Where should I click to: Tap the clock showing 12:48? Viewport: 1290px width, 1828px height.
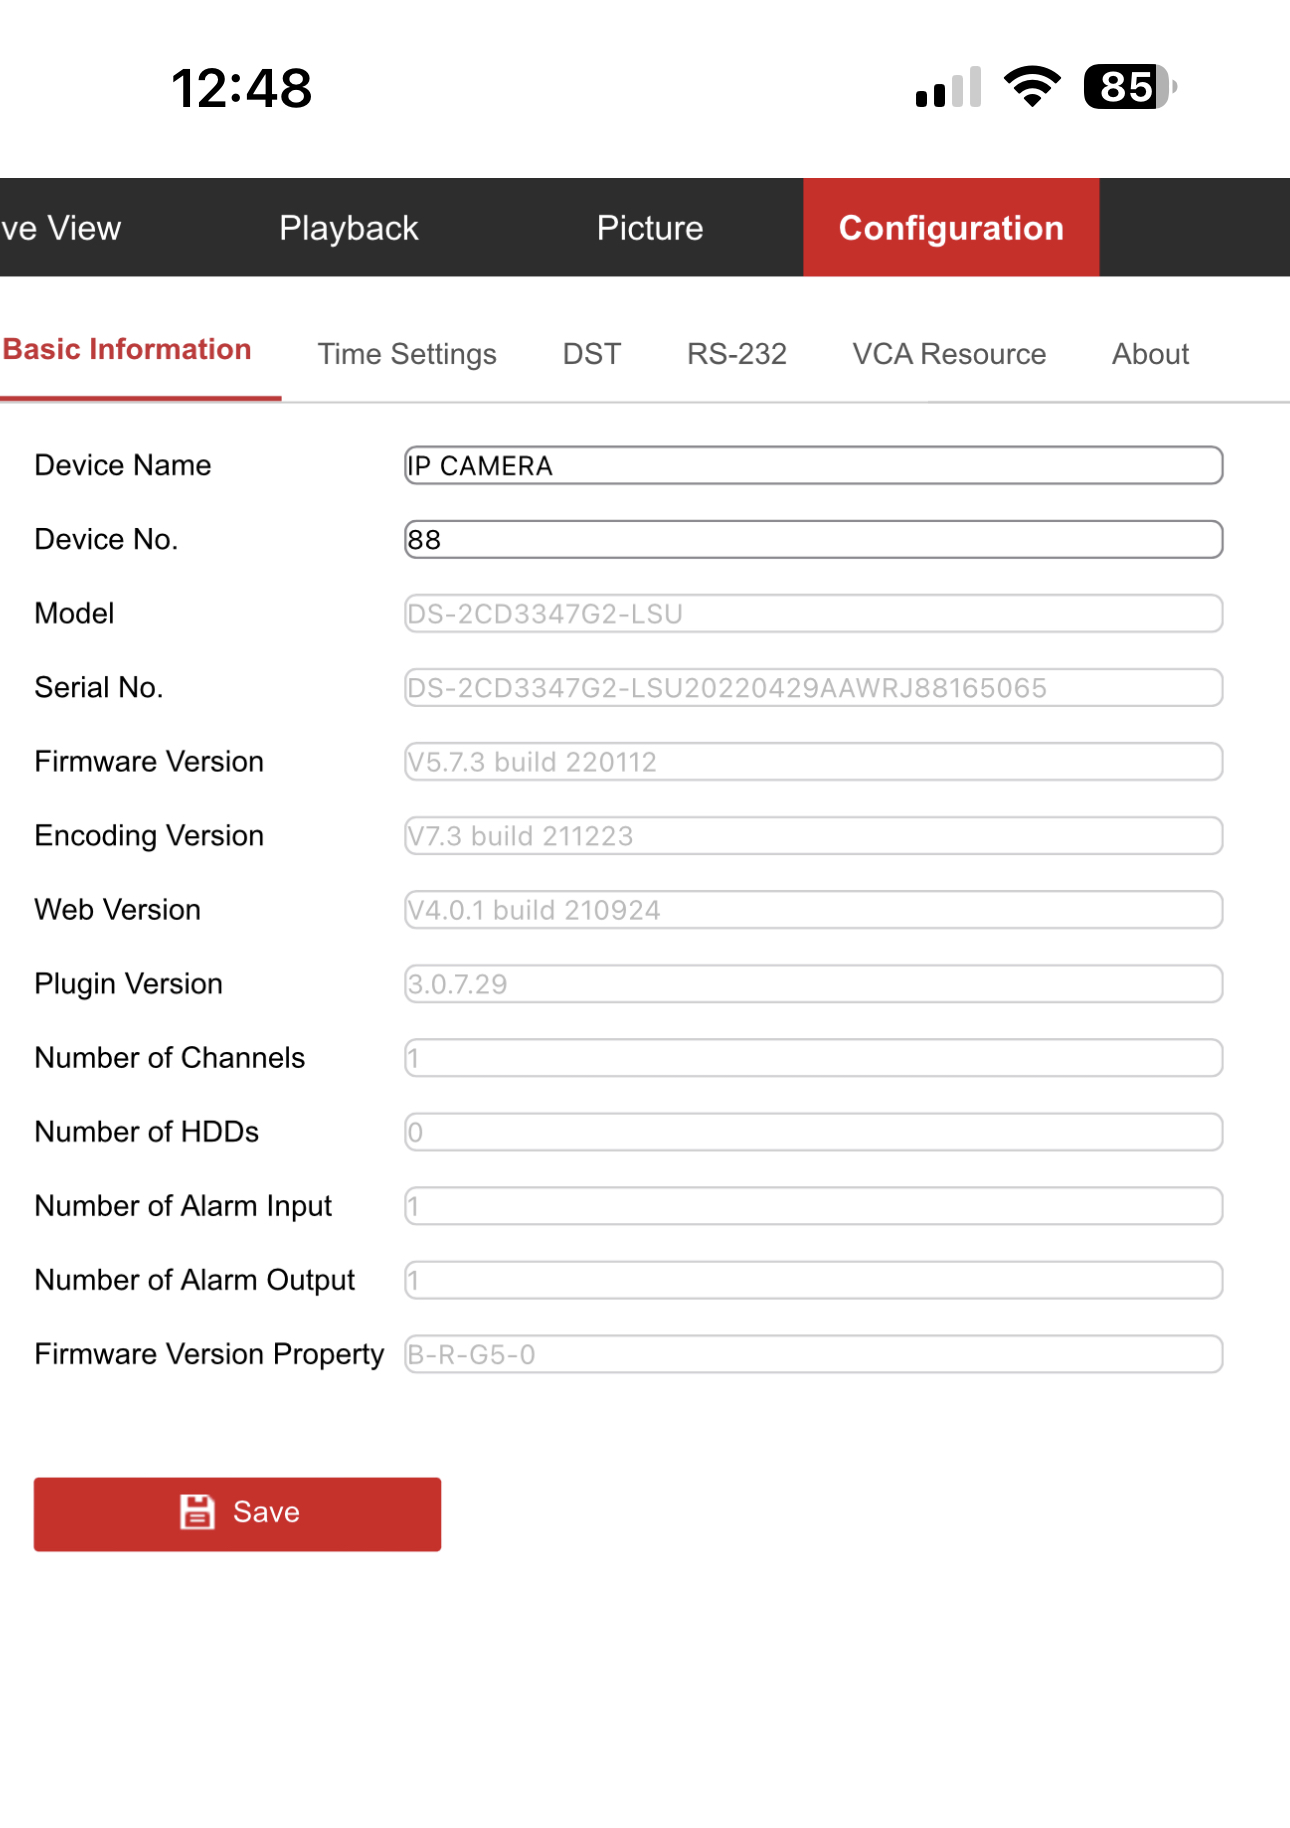tap(242, 88)
